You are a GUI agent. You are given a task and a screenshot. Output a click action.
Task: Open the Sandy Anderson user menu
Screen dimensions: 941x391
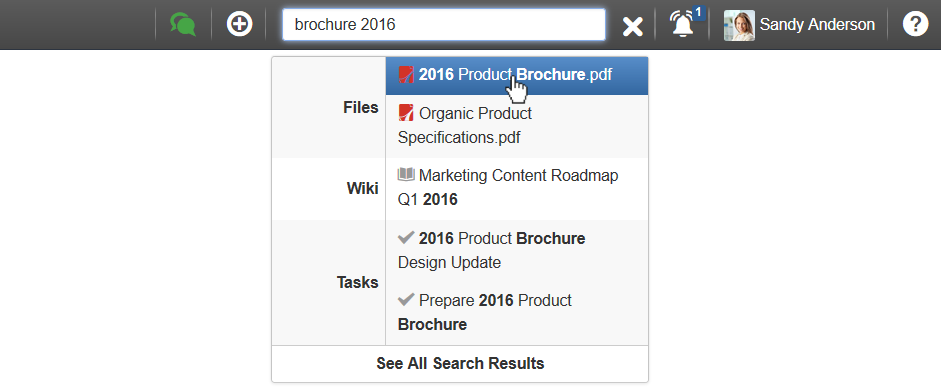point(799,25)
